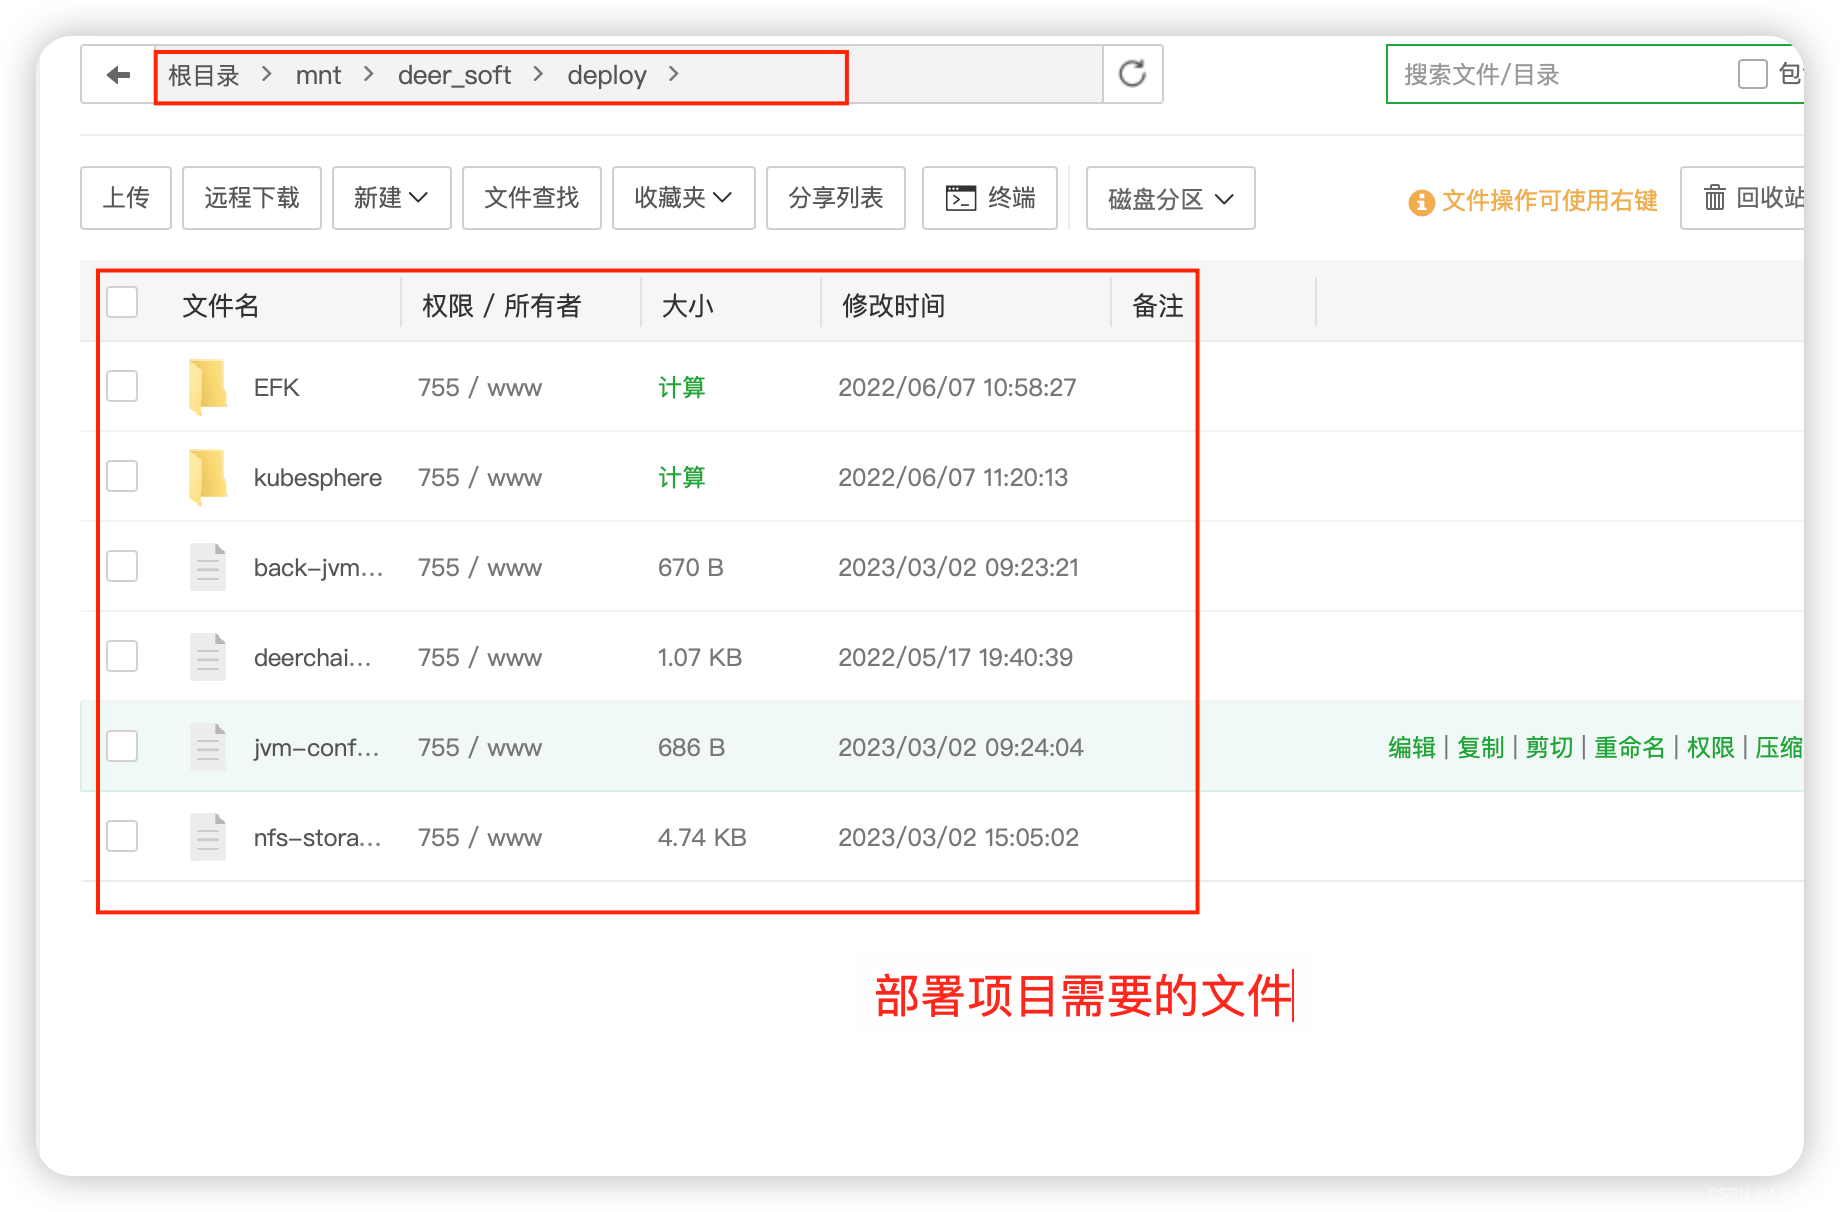Click the back arrow icon
Image resolution: width=1840 pixels, height=1212 pixels.
click(118, 75)
